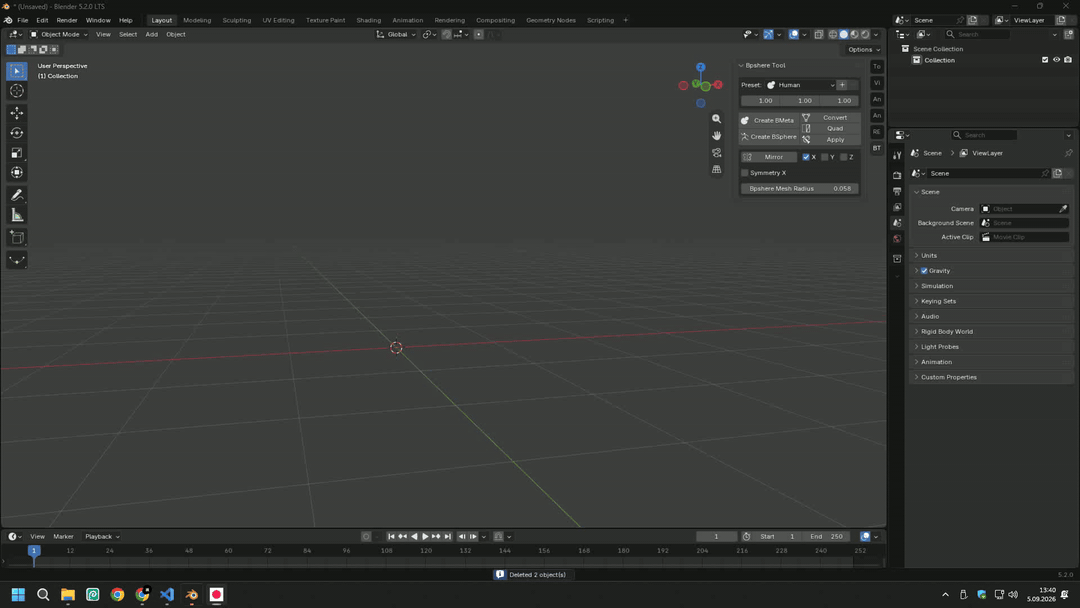This screenshot has height=608, width=1080.
Task: Activate the Annotate pencil tool
Action: [x=17, y=196]
